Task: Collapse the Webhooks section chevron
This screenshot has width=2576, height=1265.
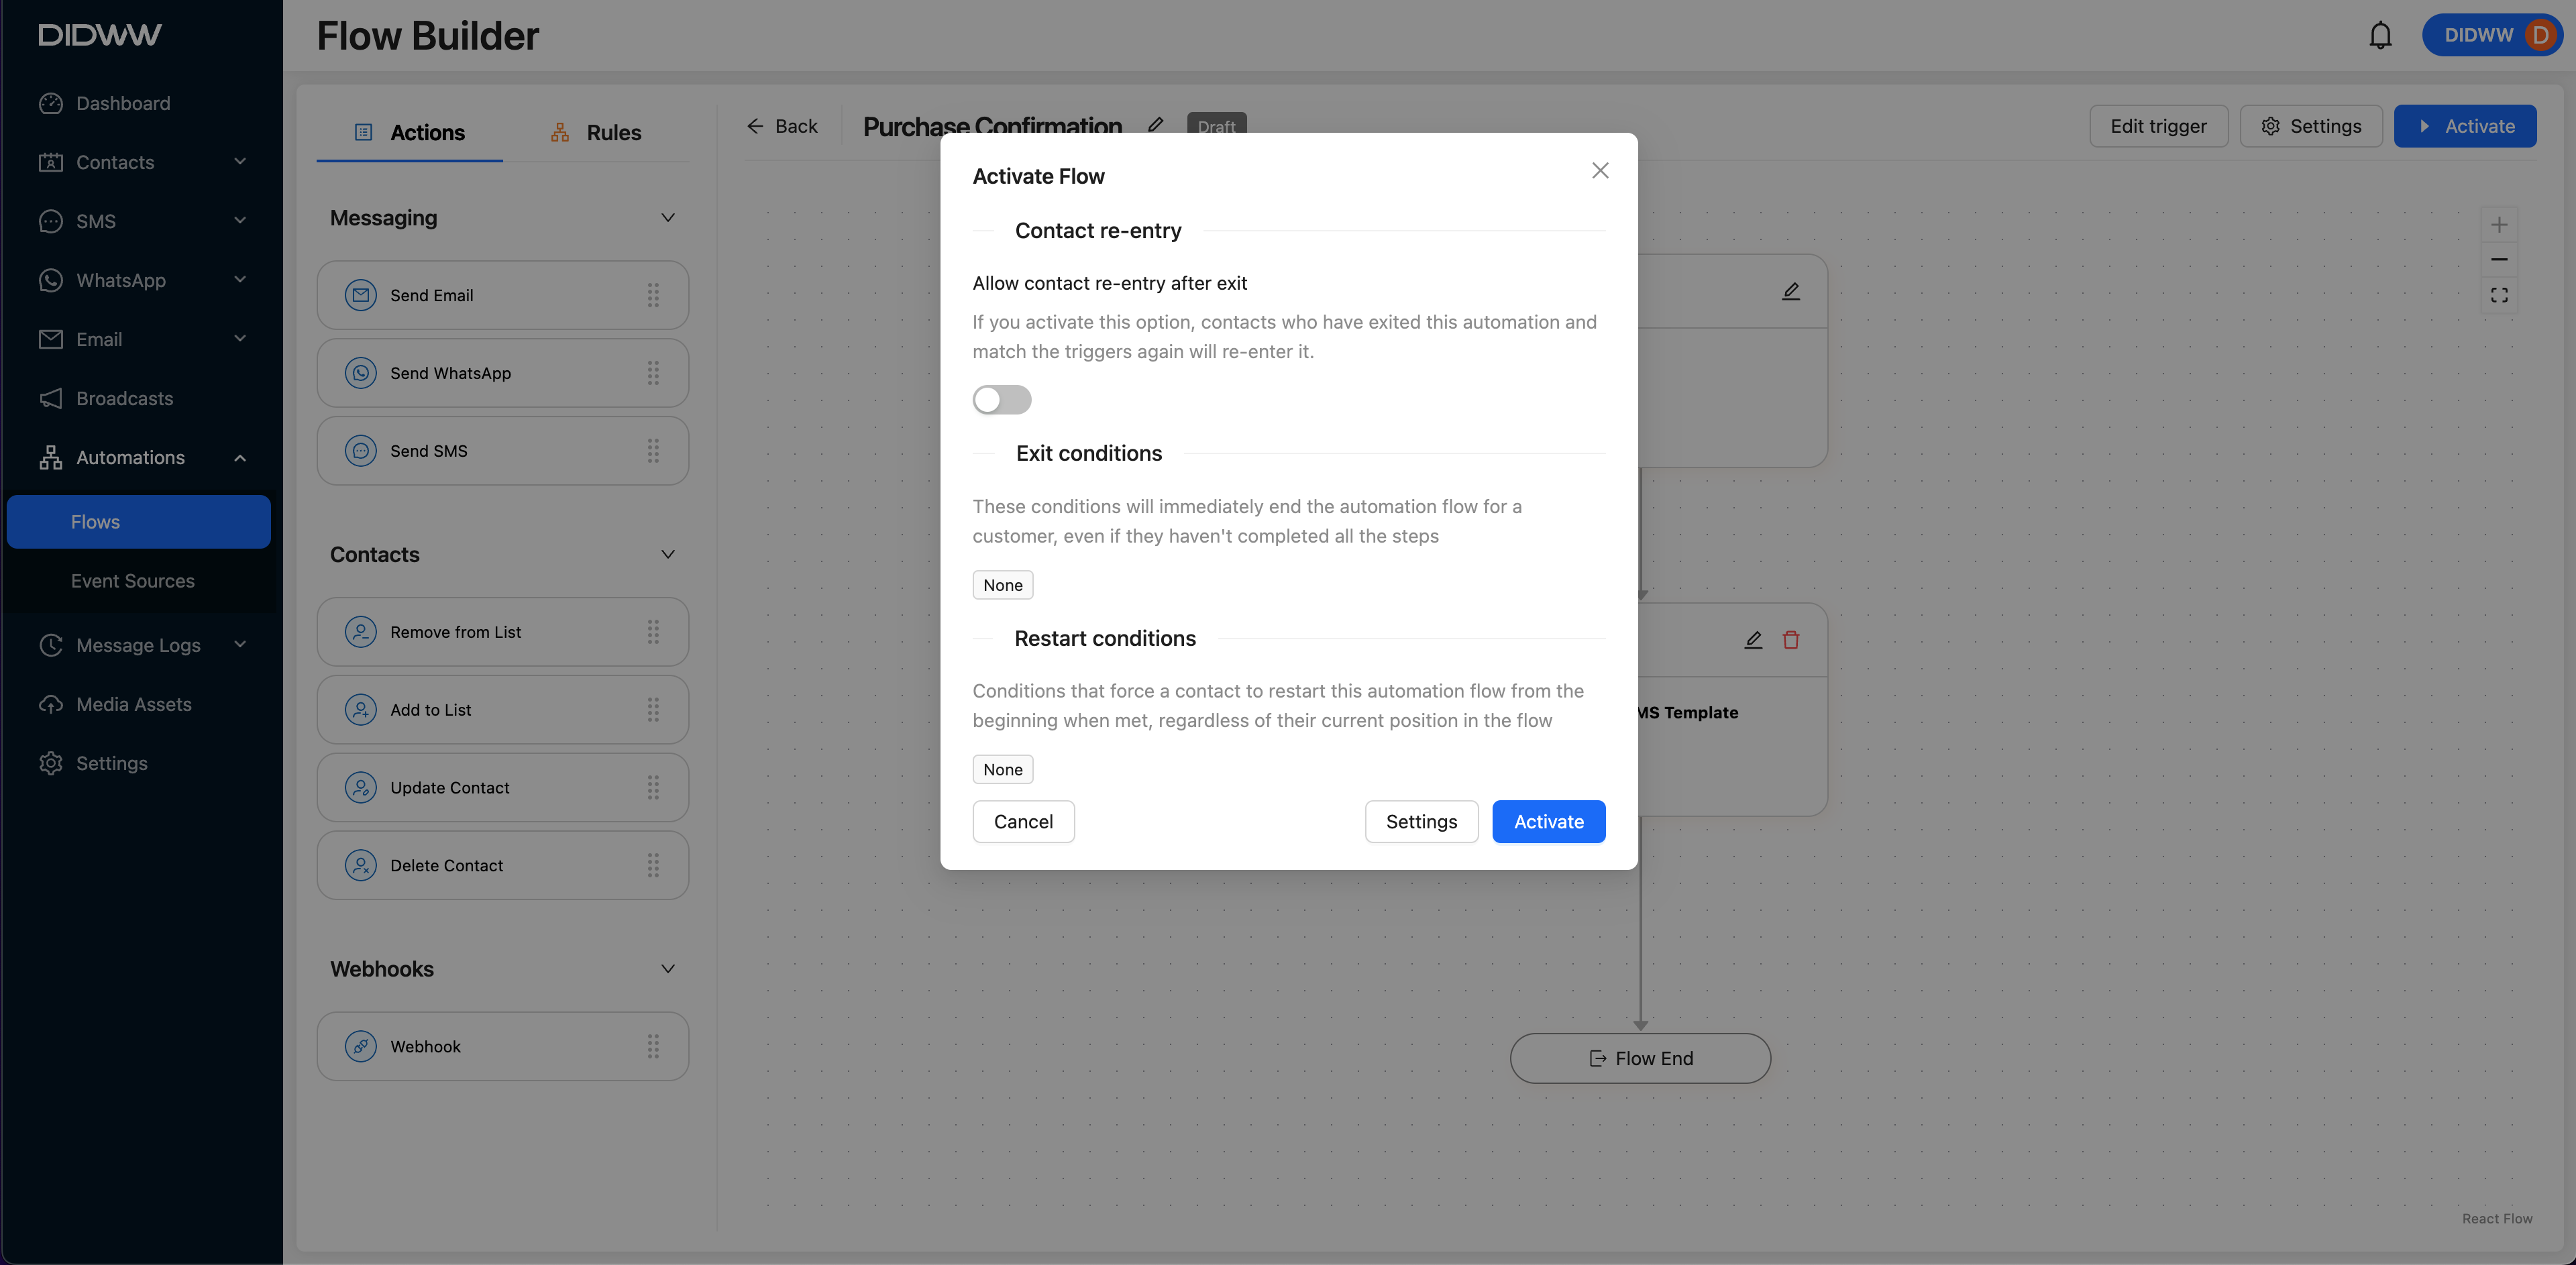Action: point(668,969)
